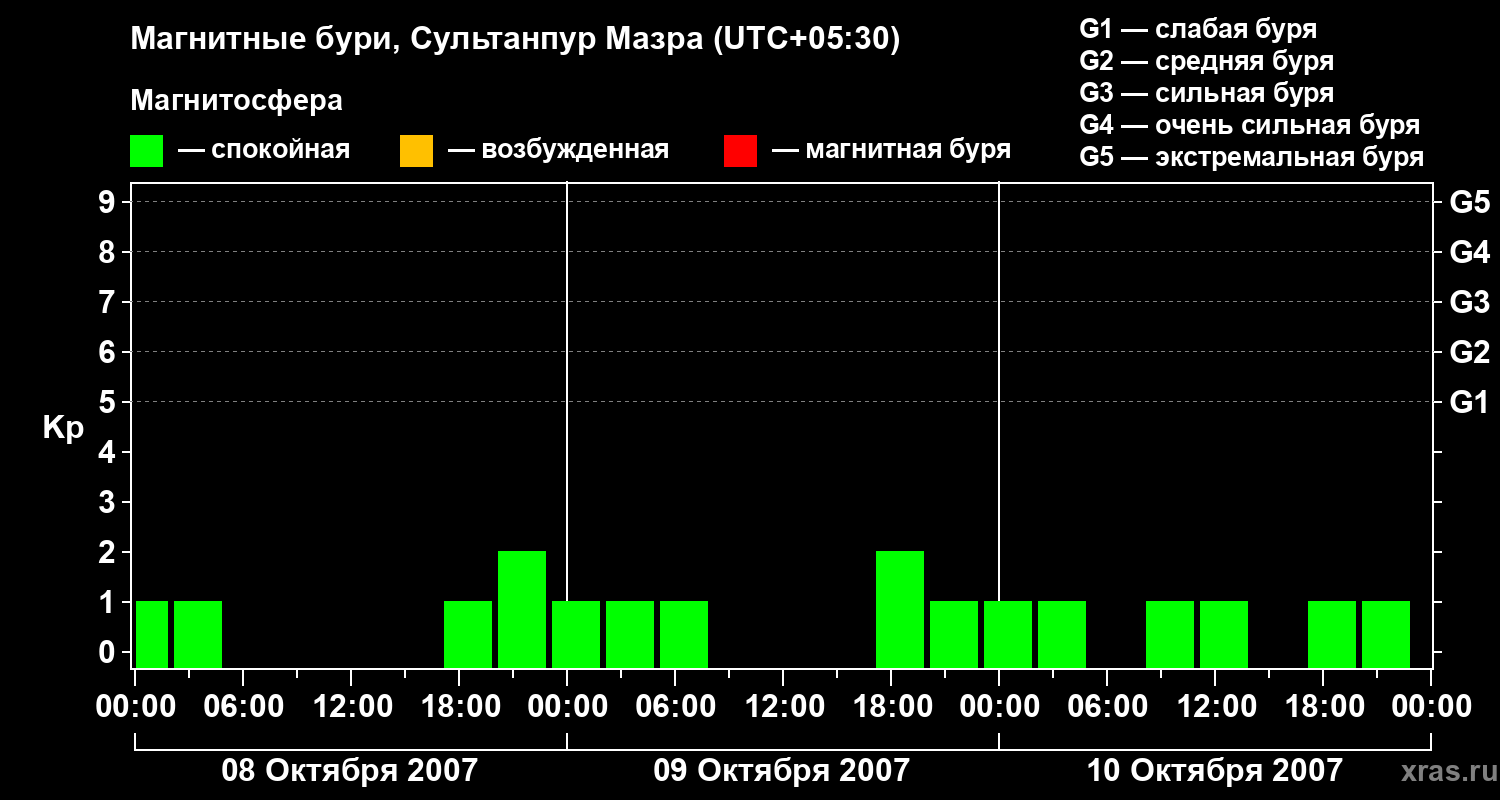The height and width of the screenshot is (800, 1500).
Task: Click the Kp 1 bar at 12:00 on 10 October
Action: point(1224,634)
